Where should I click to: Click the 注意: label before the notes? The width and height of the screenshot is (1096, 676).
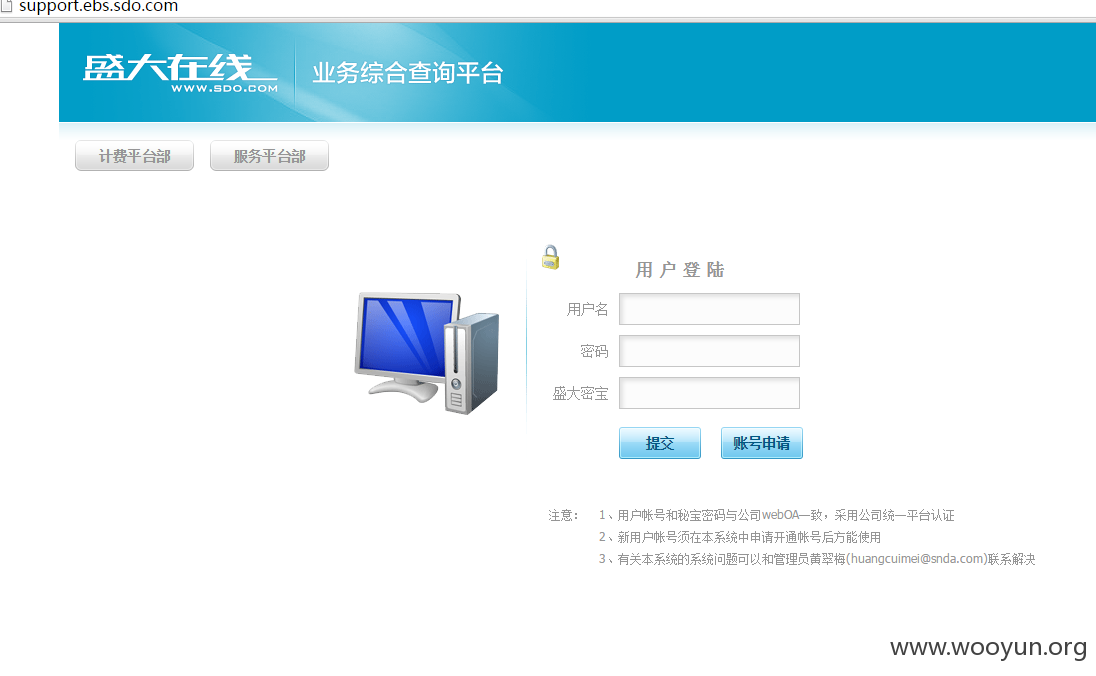coord(563,515)
